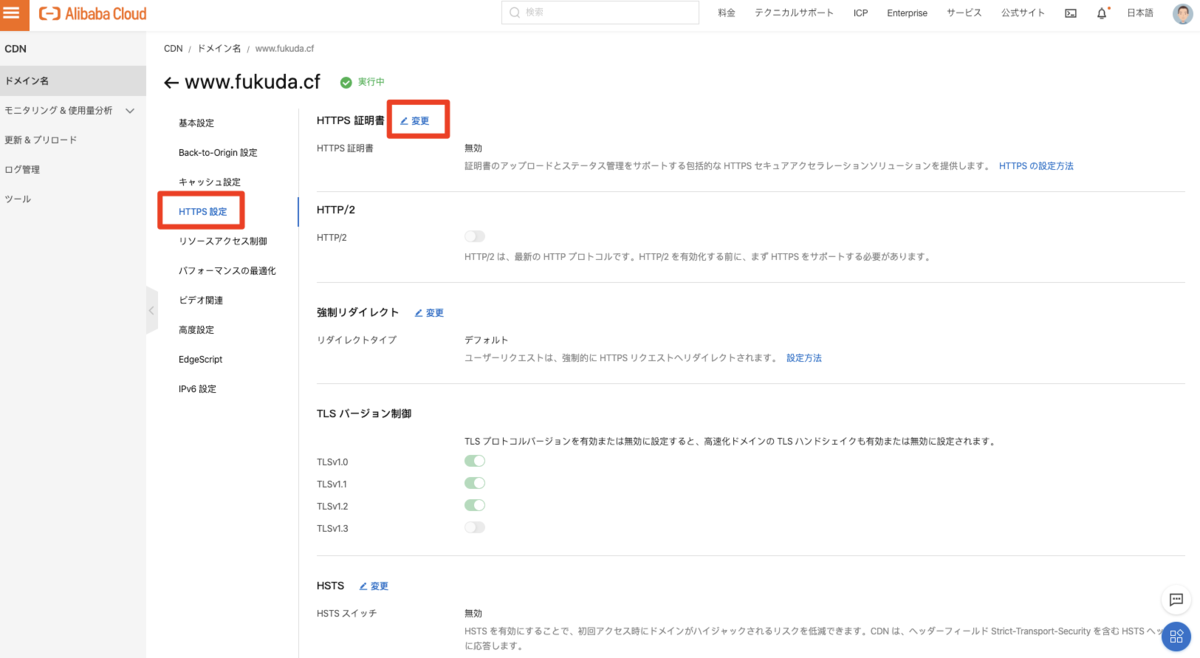Viewport: 1200px width, 658px height.
Task: Click 変更 for HSTS
Action: tap(373, 586)
